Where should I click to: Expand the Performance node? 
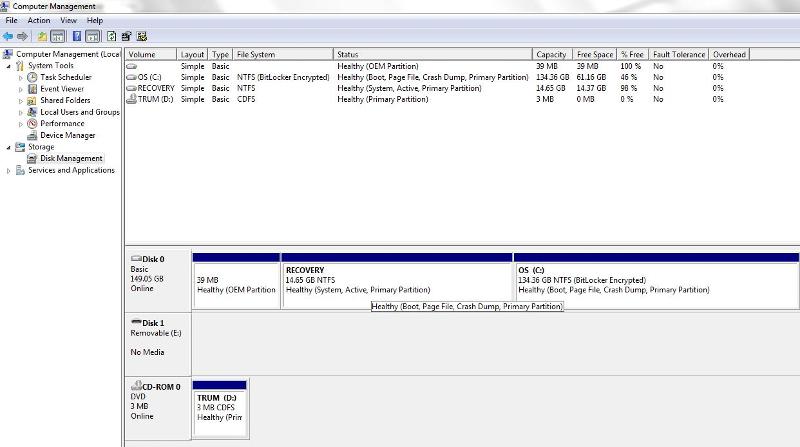point(21,124)
